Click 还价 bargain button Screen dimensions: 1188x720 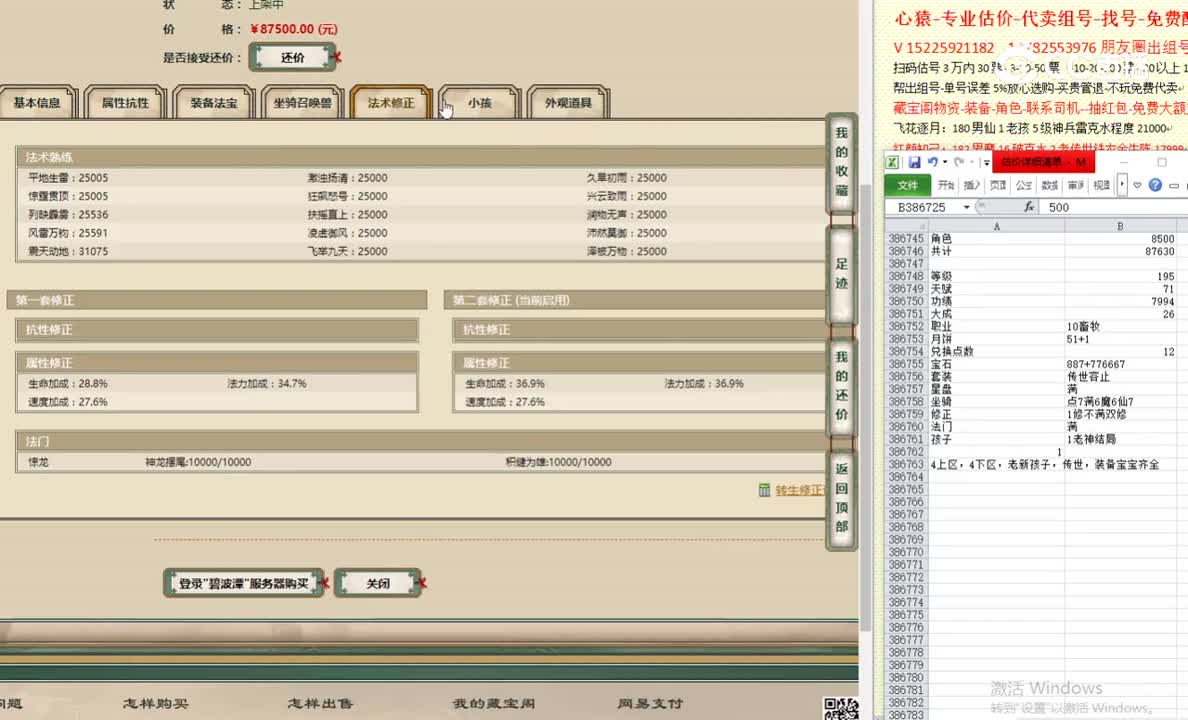(x=292, y=58)
